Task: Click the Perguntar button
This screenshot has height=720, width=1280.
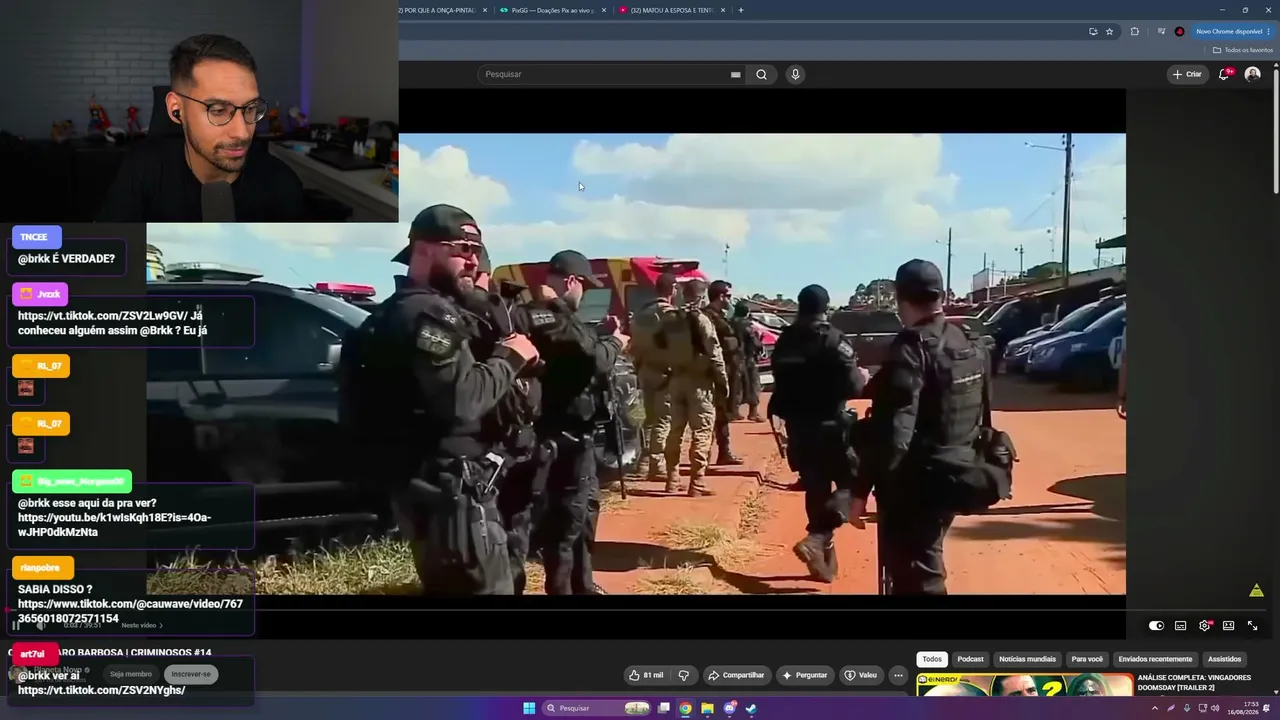Action: point(804,675)
